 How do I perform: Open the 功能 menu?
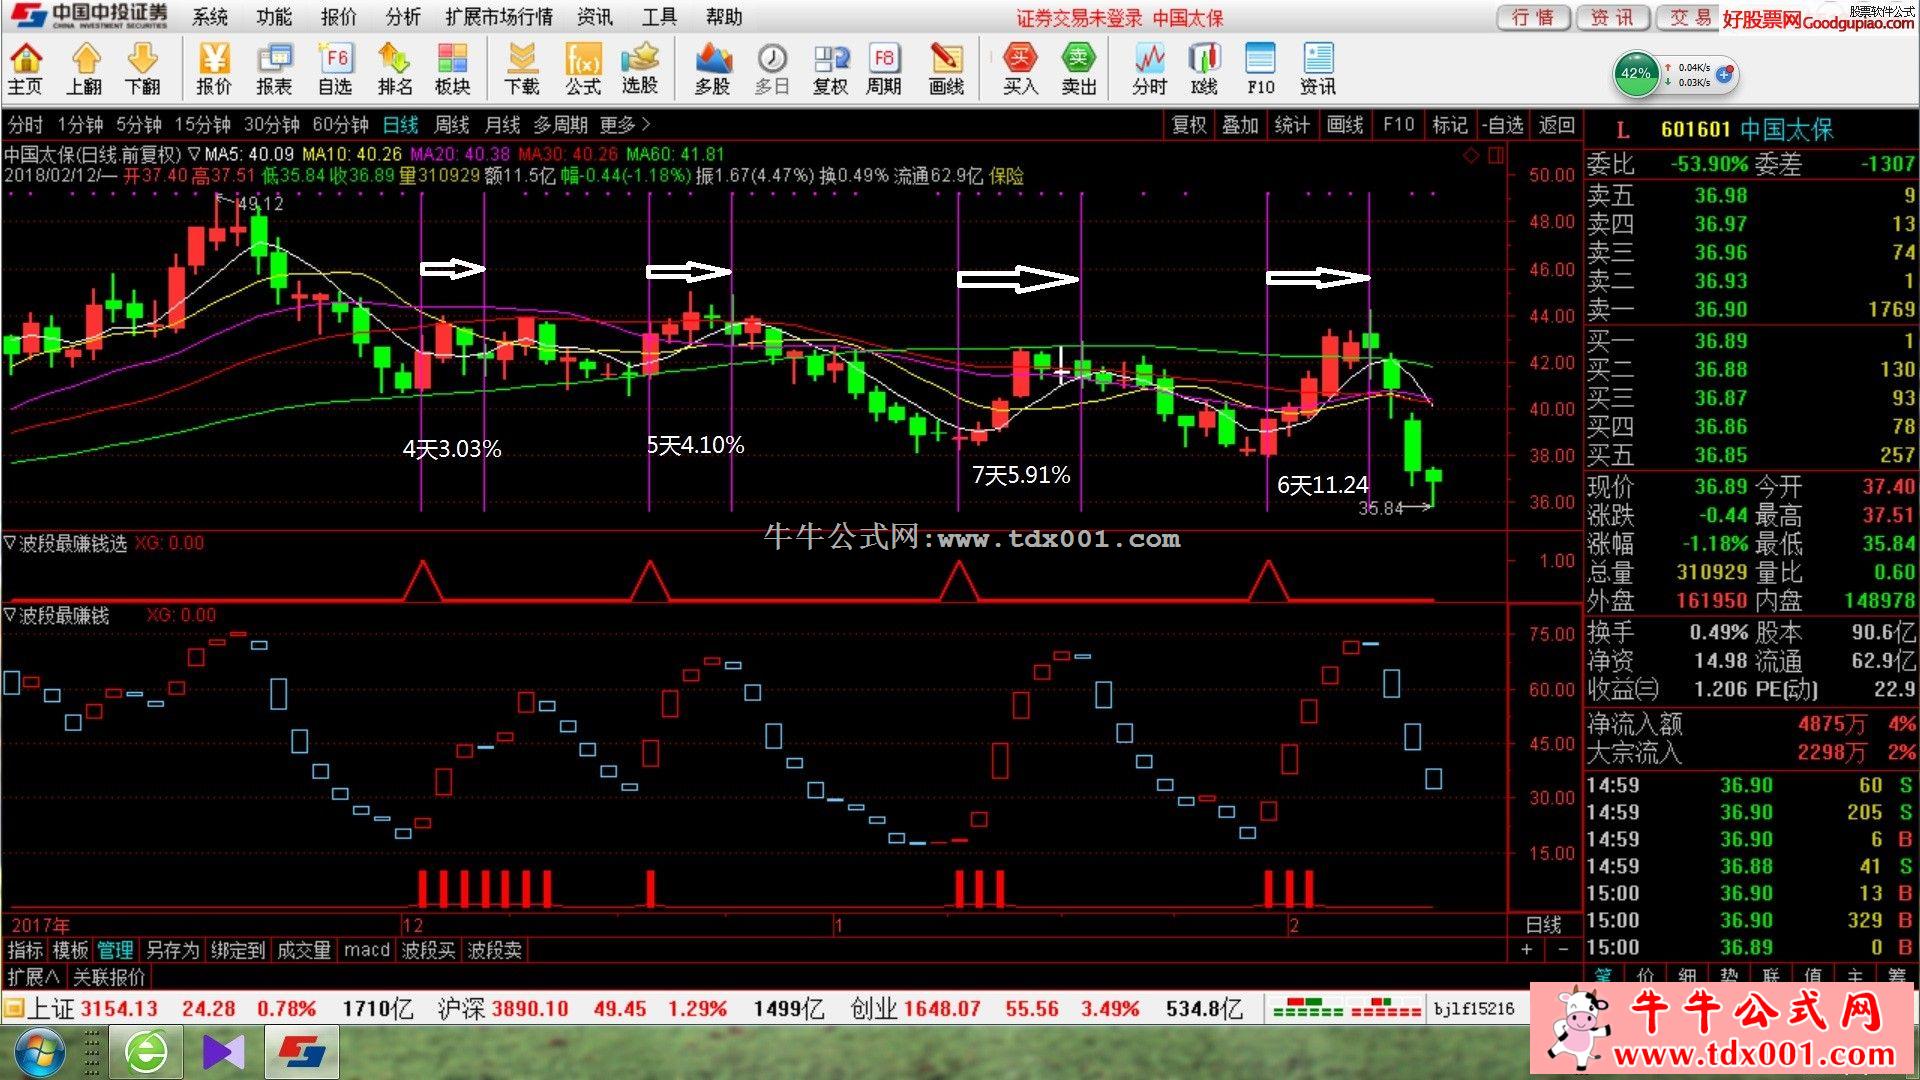click(274, 17)
